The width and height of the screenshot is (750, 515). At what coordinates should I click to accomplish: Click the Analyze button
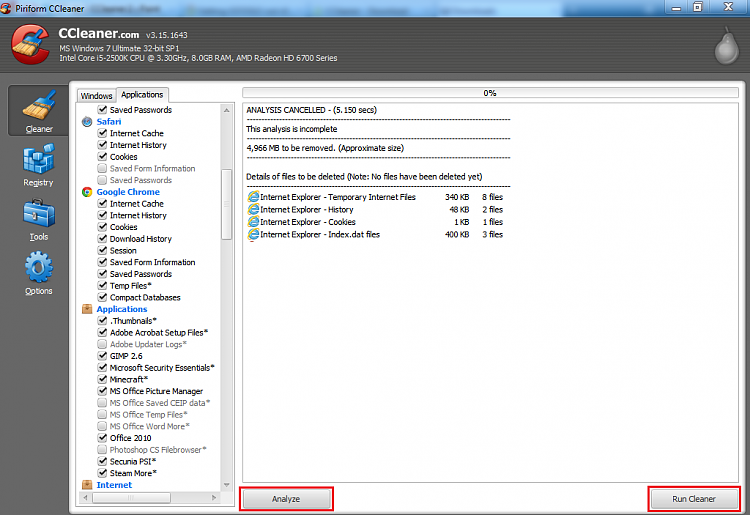(x=286, y=499)
